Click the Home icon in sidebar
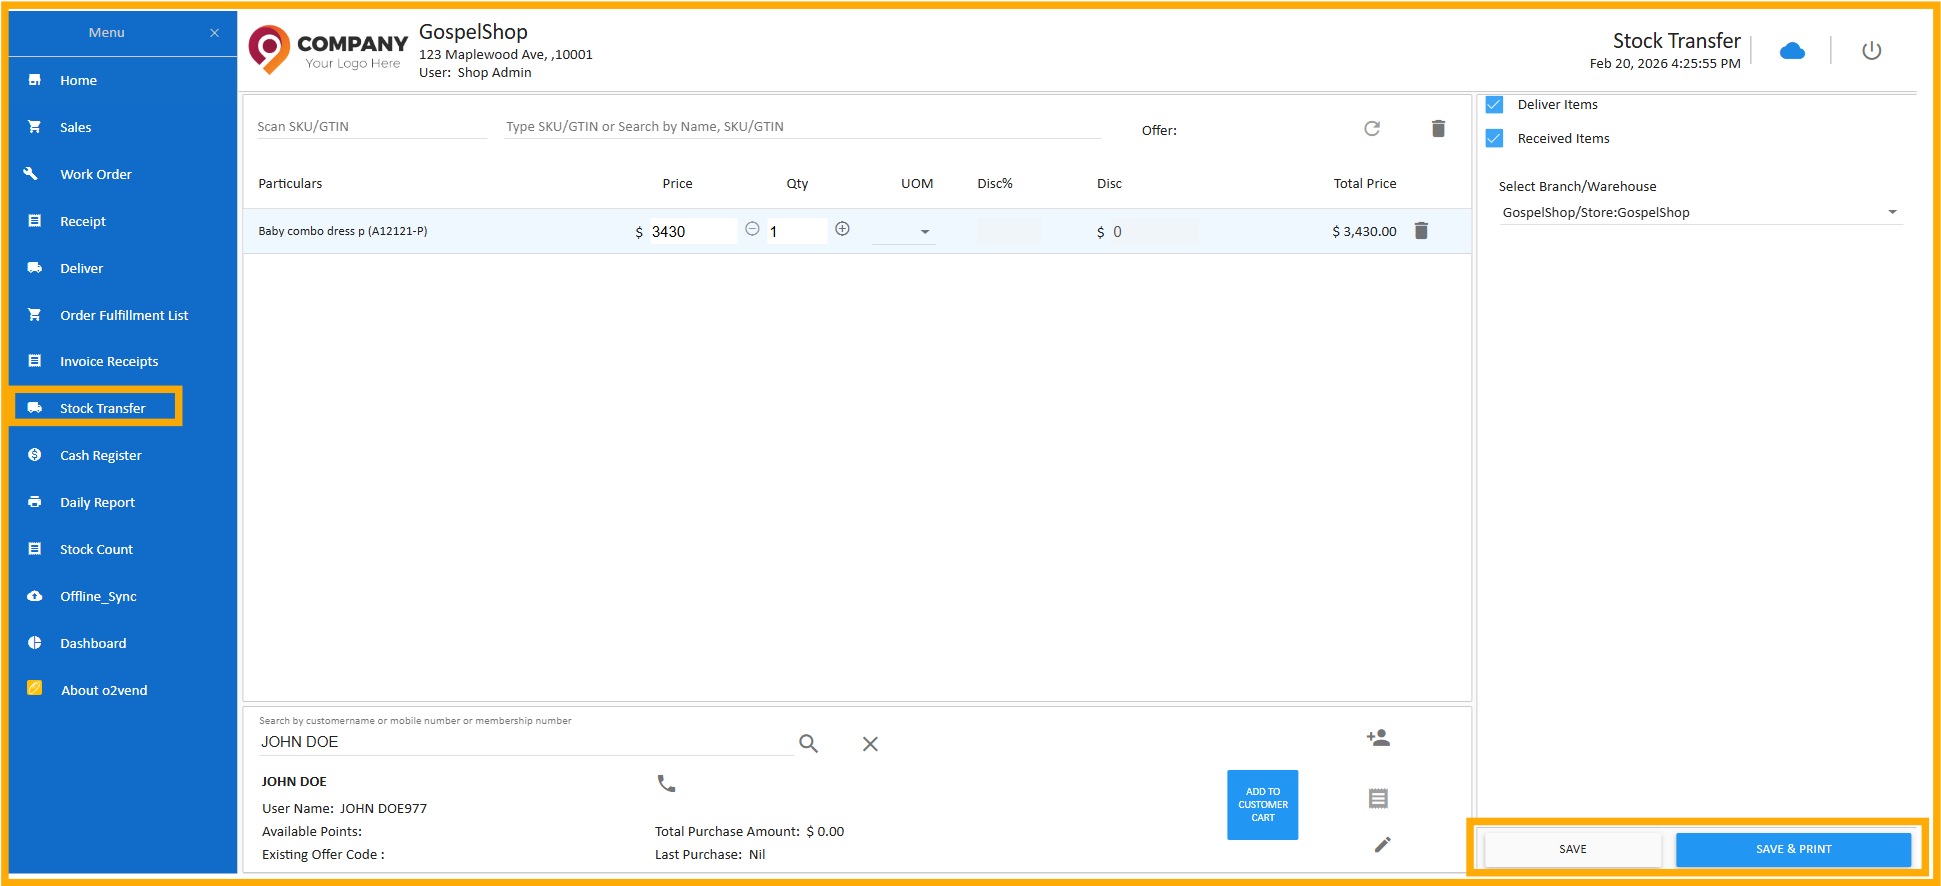 (35, 80)
